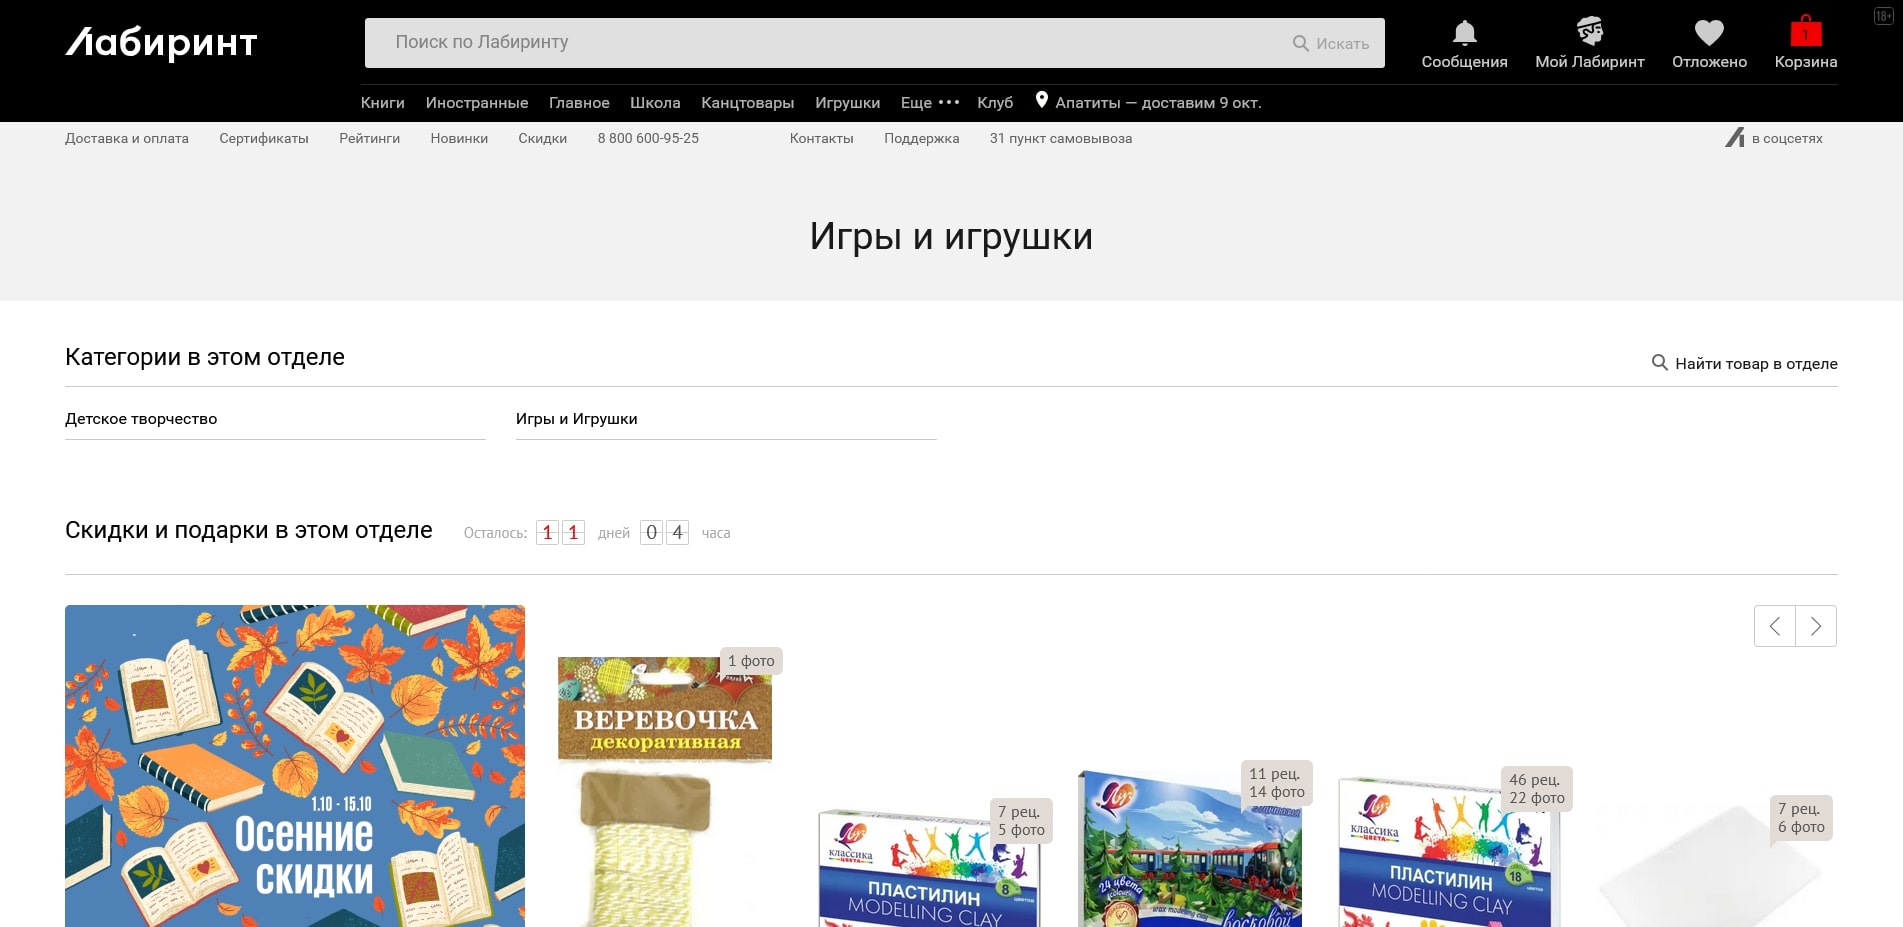The height and width of the screenshot is (927, 1903).
Task: Click the carousel right arrow
Action: click(x=1816, y=626)
